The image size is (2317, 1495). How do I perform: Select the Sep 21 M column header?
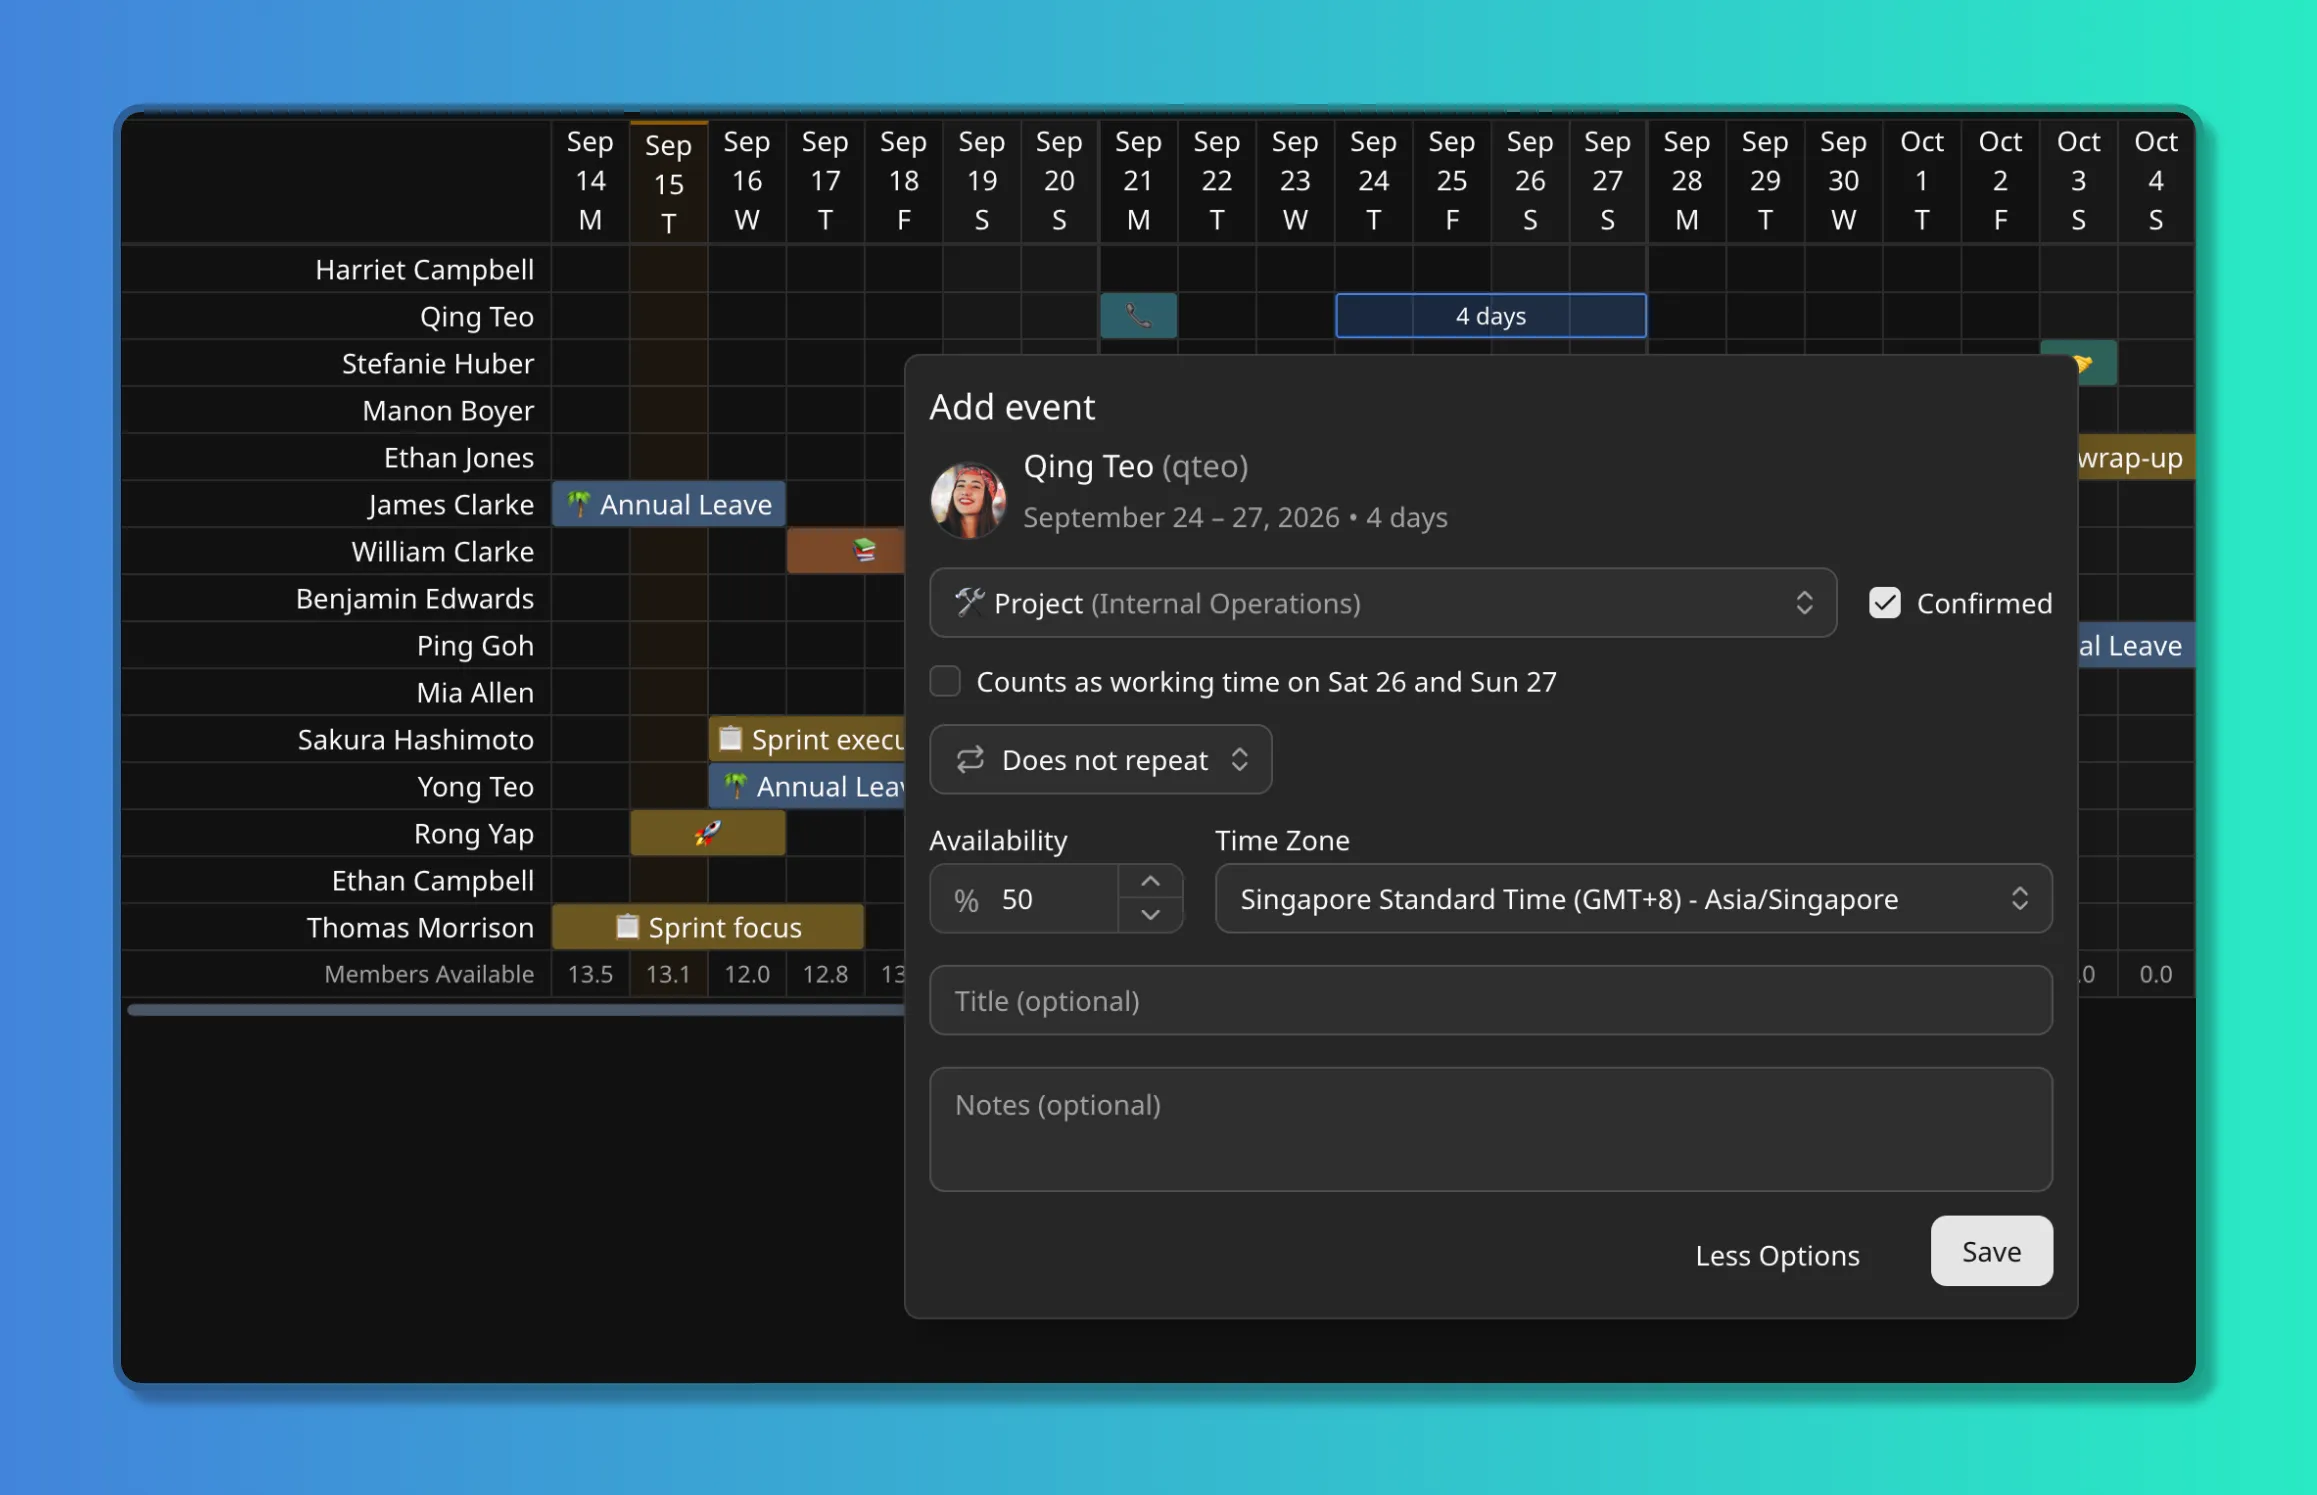click(x=1138, y=180)
